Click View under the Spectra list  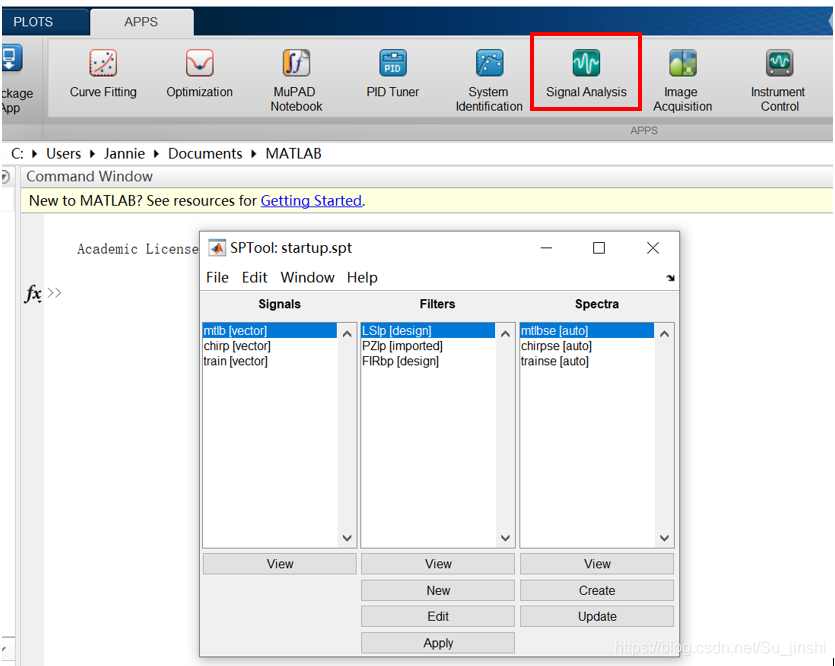pos(597,564)
